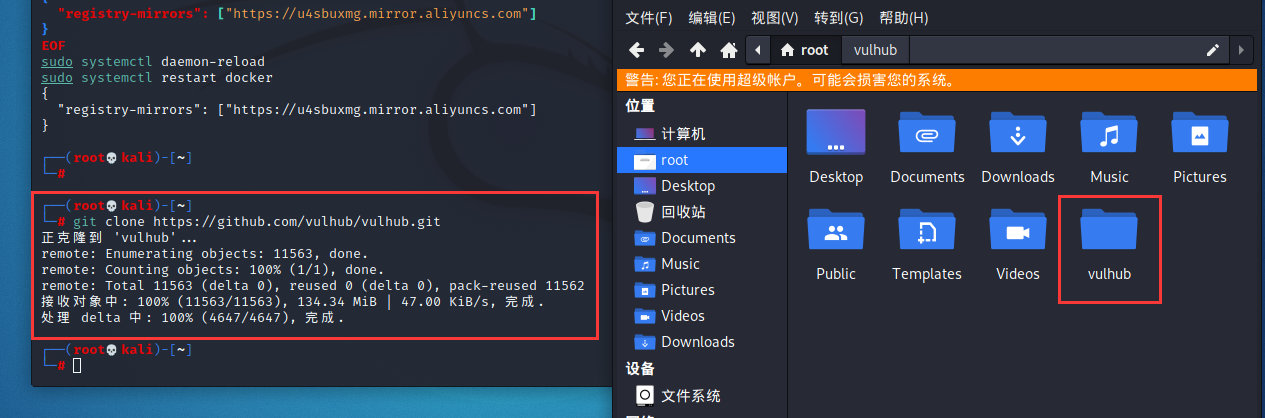Select Downloads in sidebar

pyautogui.click(x=700, y=342)
